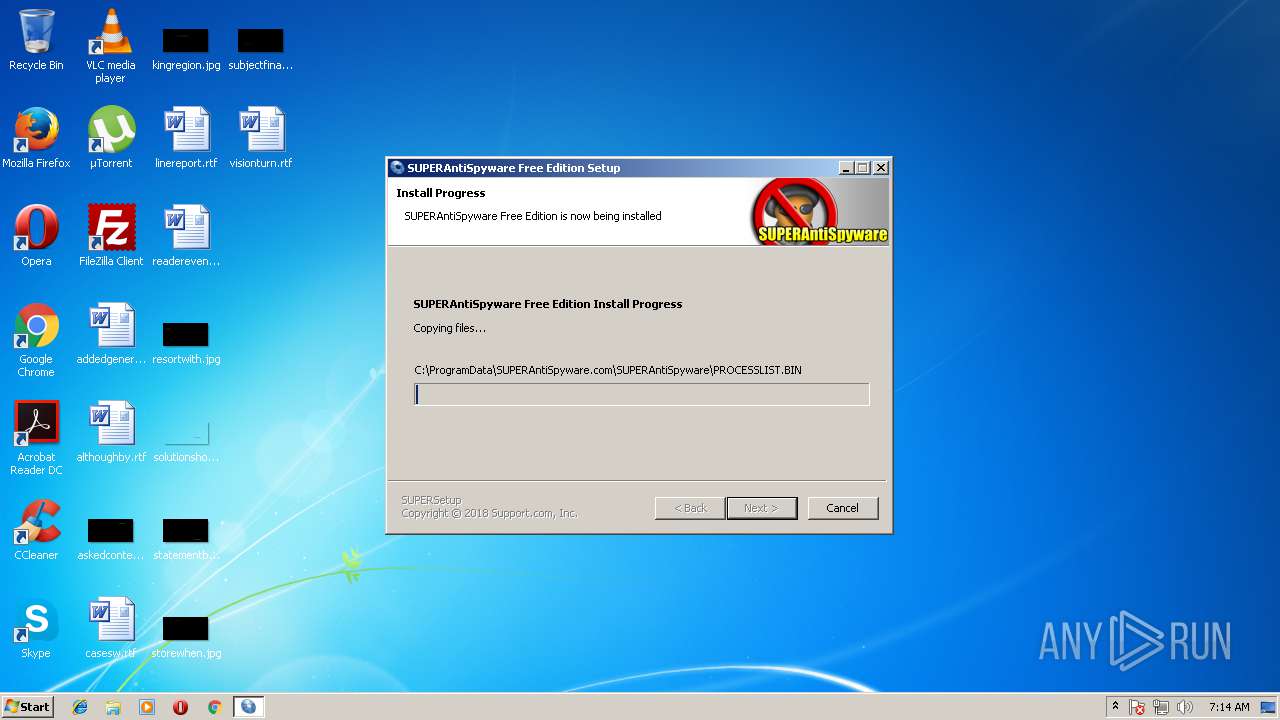Open Opera from the taskbar
The width and height of the screenshot is (1280, 720).
180,707
